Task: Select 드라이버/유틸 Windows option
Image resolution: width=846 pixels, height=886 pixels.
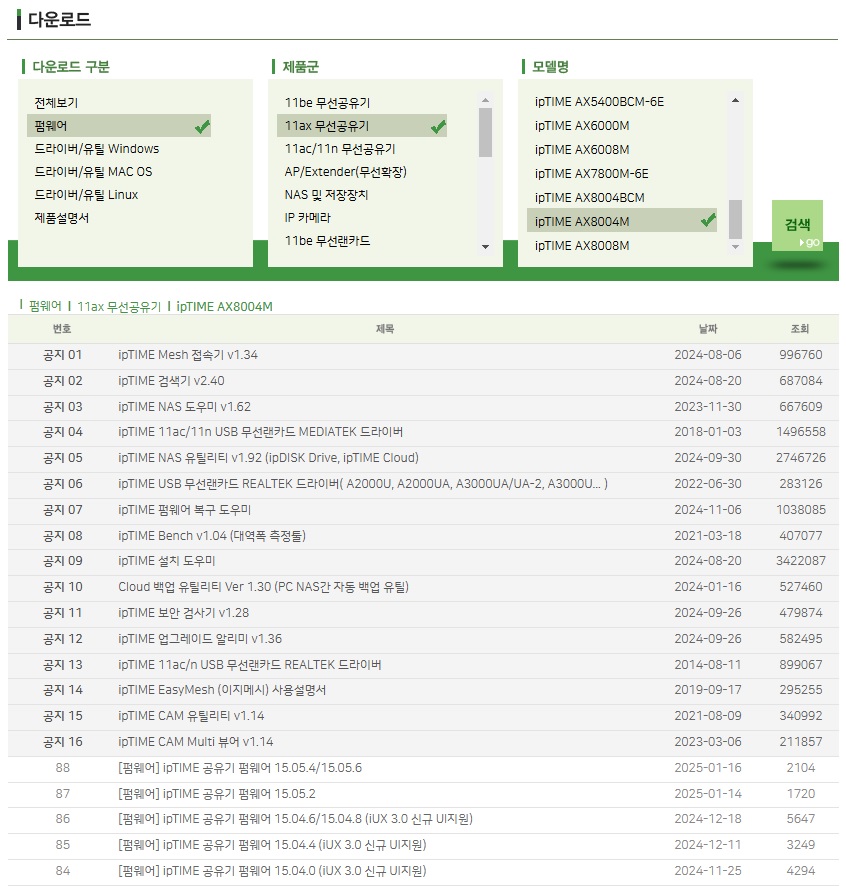Action: point(97,149)
